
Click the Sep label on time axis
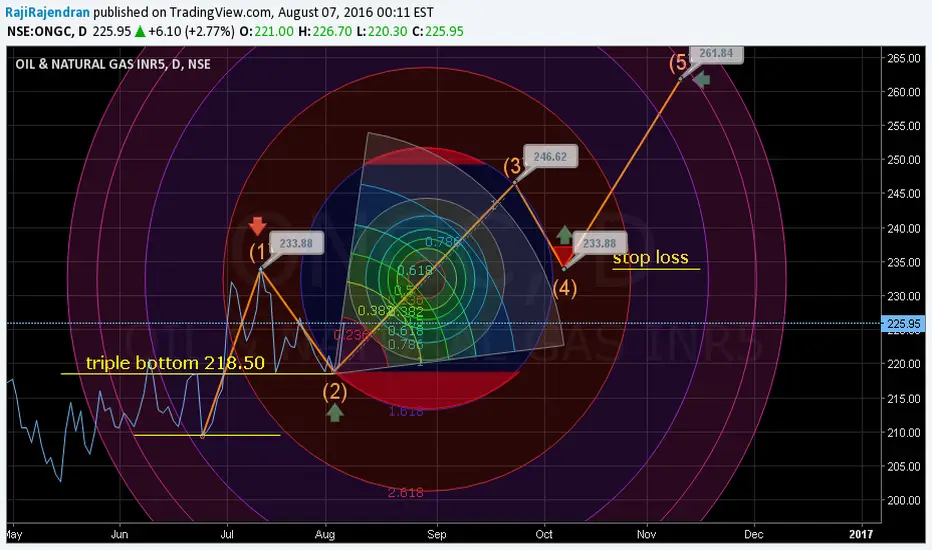point(437,534)
